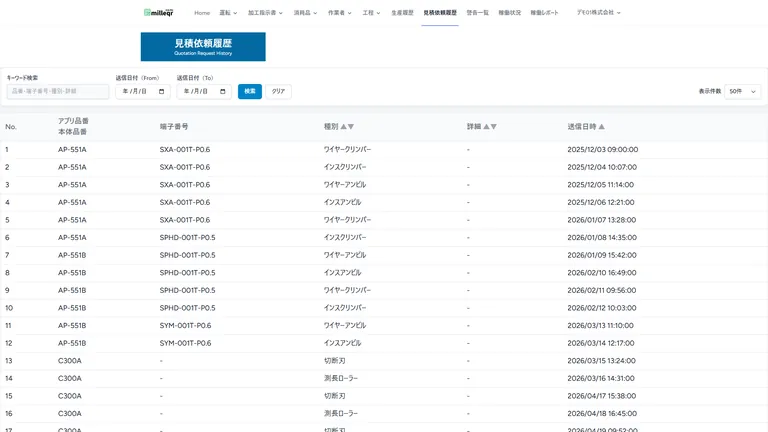Viewport: 768px width, 432px height.
Task: Expand the デモ01株式会社 account menu
Action: [x=599, y=13]
